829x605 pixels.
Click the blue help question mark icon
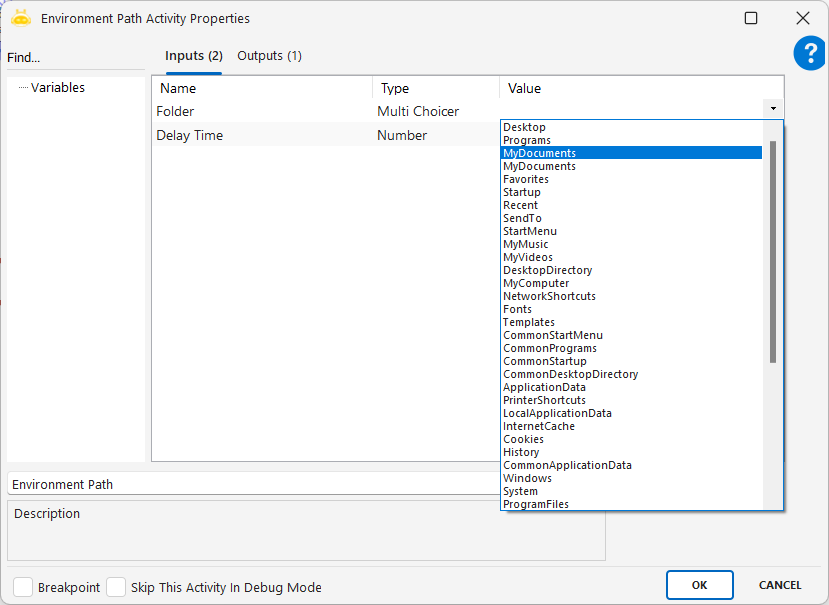pyautogui.click(x=809, y=54)
